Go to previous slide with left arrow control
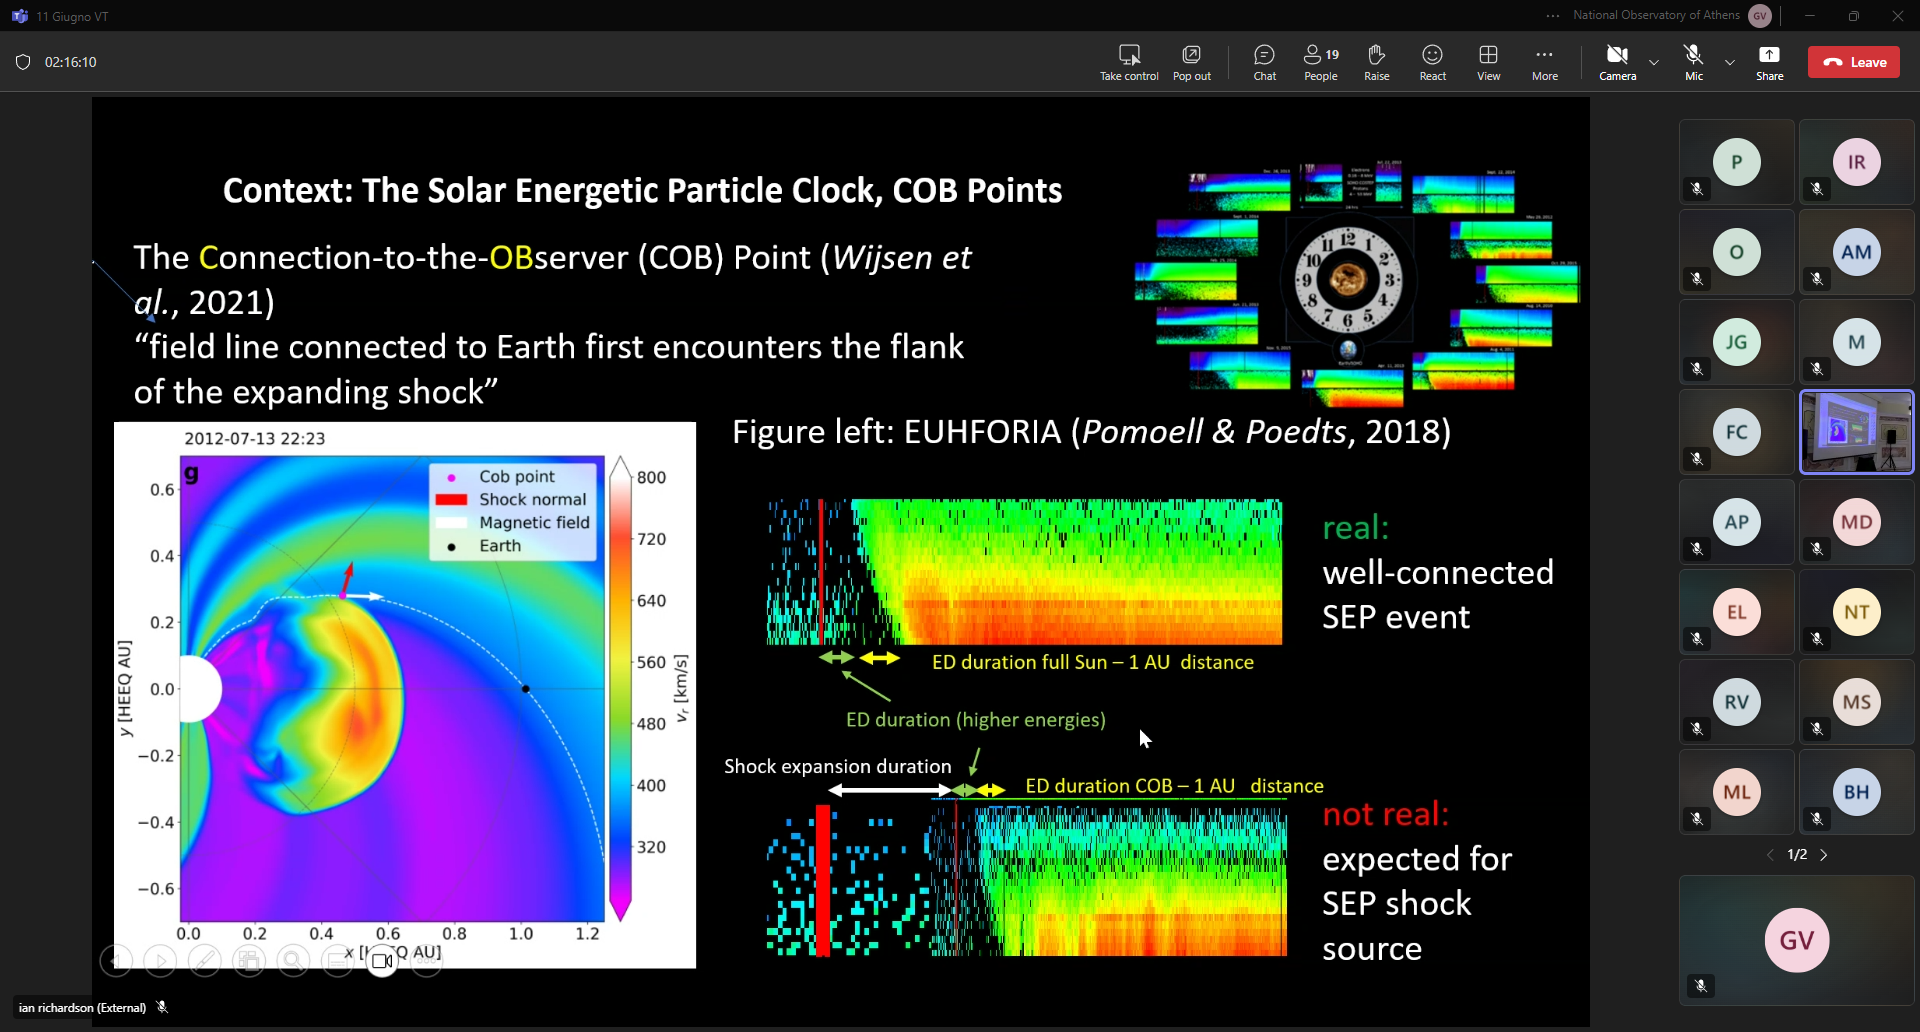1920x1032 pixels. (x=116, y=961)
